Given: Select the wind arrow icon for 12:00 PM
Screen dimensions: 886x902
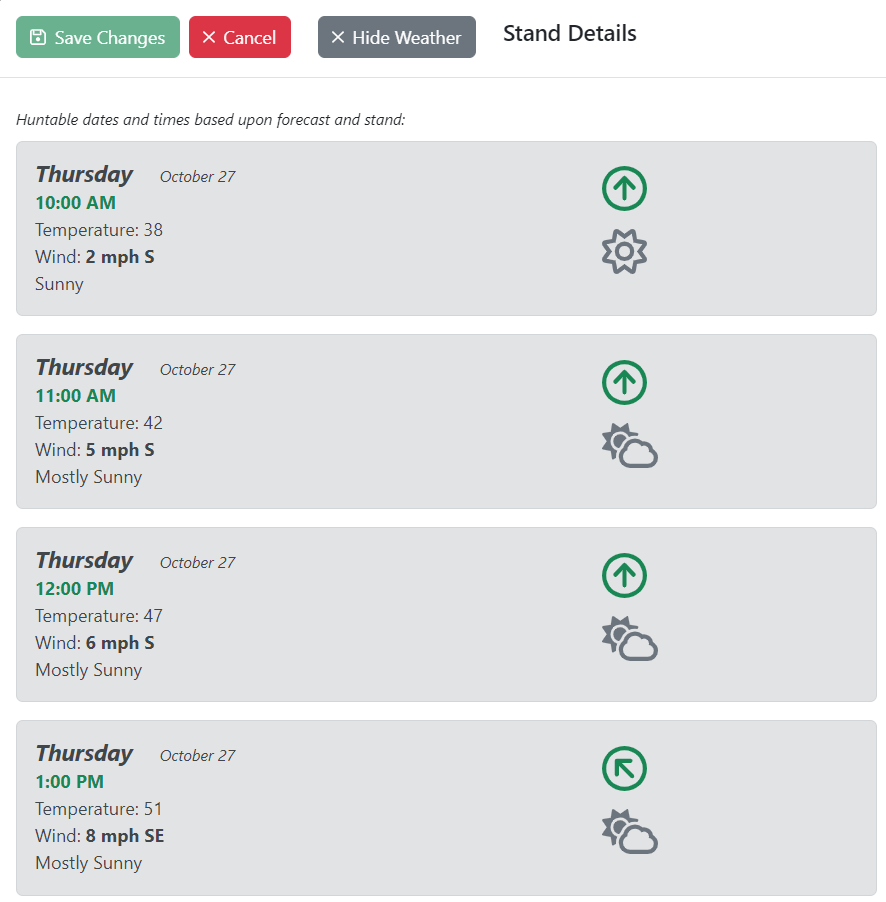Looking at the screenshot, I should pyautogui.click(x=624, y=575).
